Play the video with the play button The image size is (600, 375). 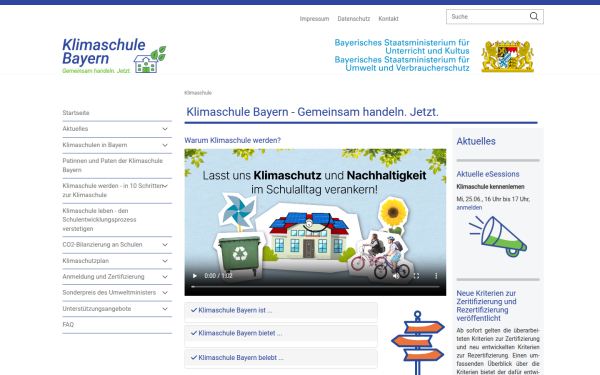[194, 276]
